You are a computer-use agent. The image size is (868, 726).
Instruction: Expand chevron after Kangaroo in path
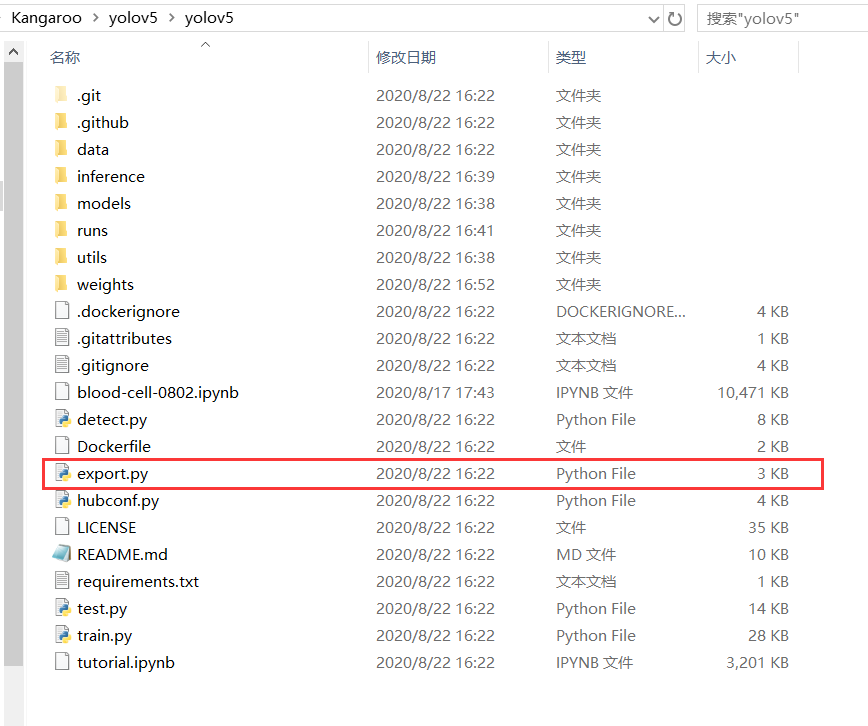pyautogui.click(x=96, y=18)
